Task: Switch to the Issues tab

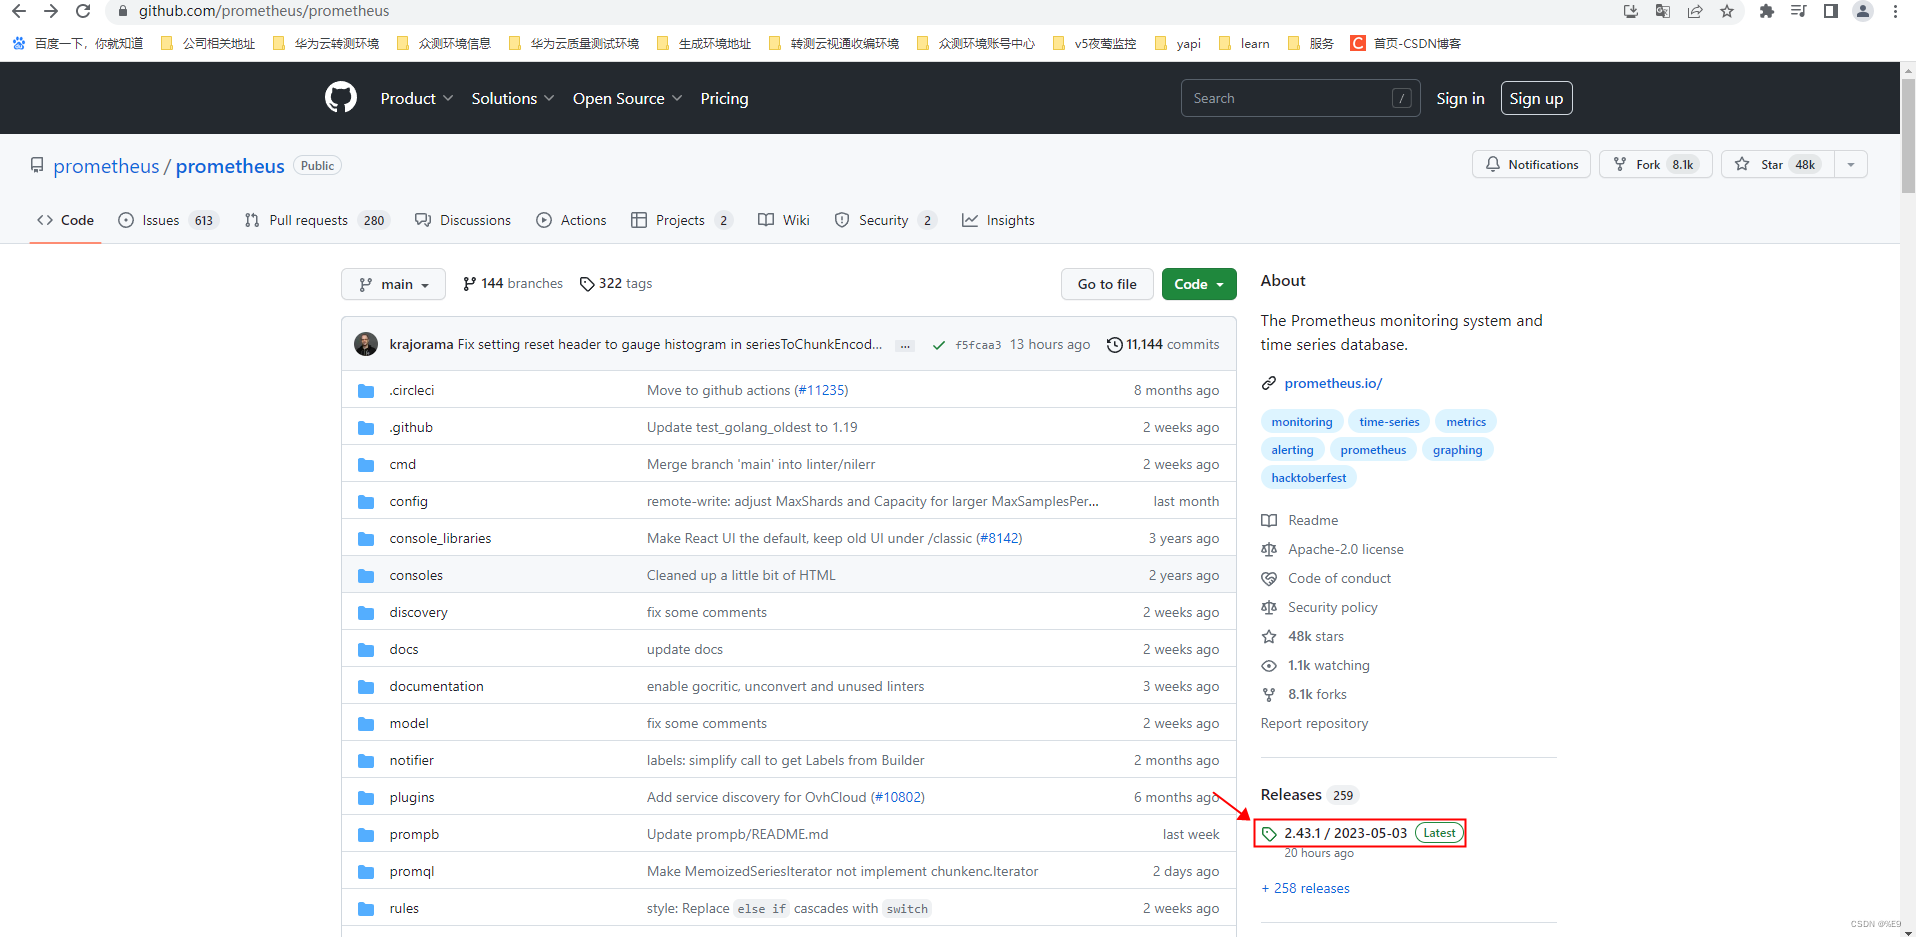Action: (168, 220)
